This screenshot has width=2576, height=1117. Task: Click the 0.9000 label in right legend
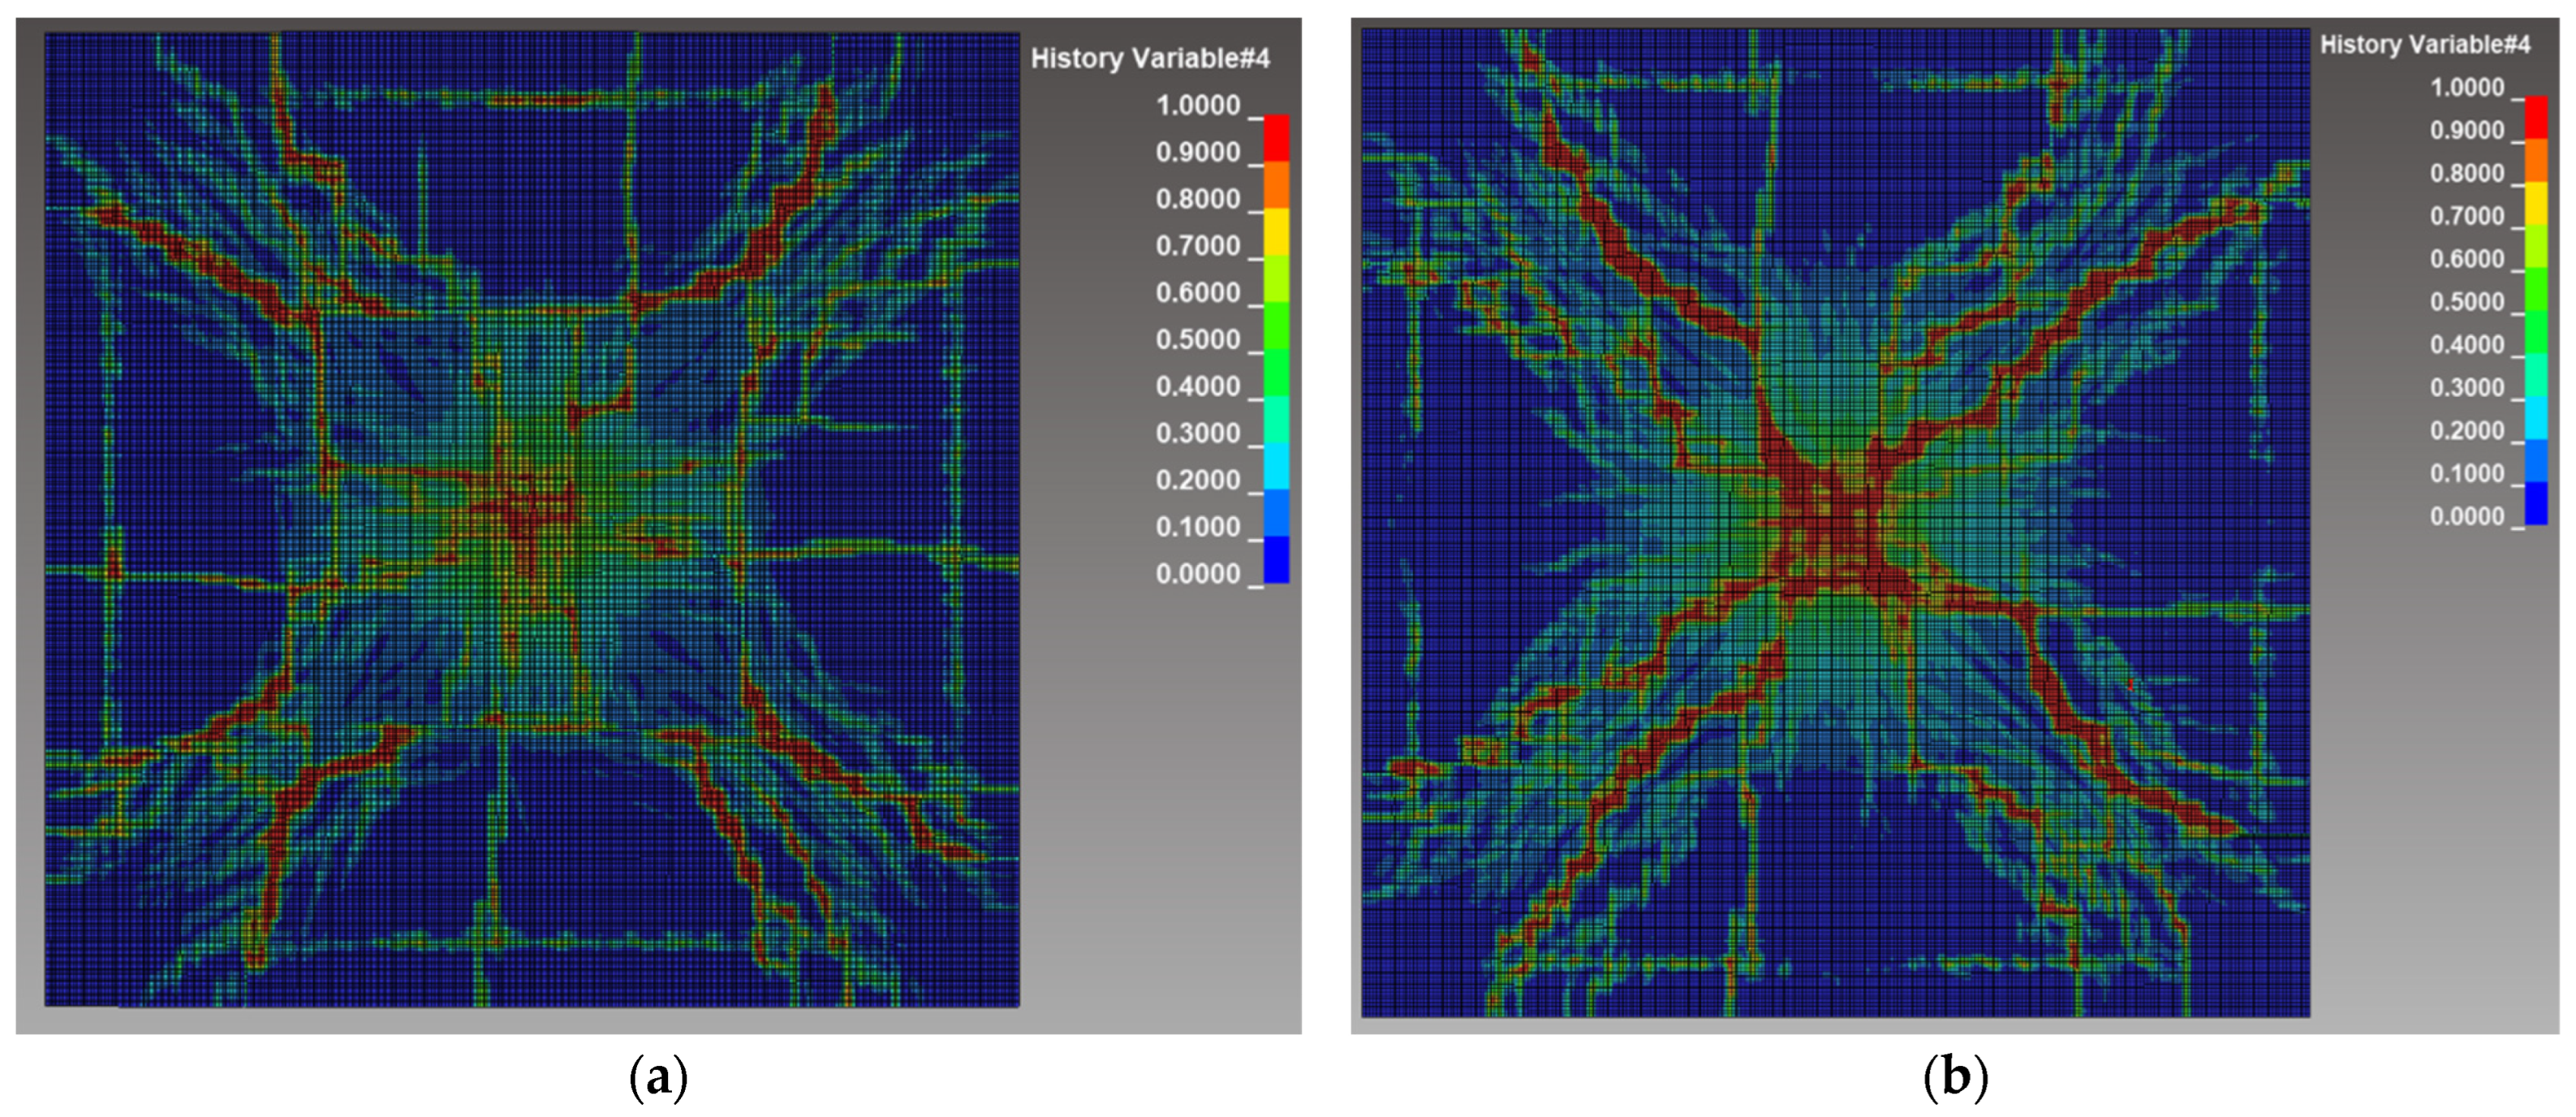click(x=2467, y=130)
